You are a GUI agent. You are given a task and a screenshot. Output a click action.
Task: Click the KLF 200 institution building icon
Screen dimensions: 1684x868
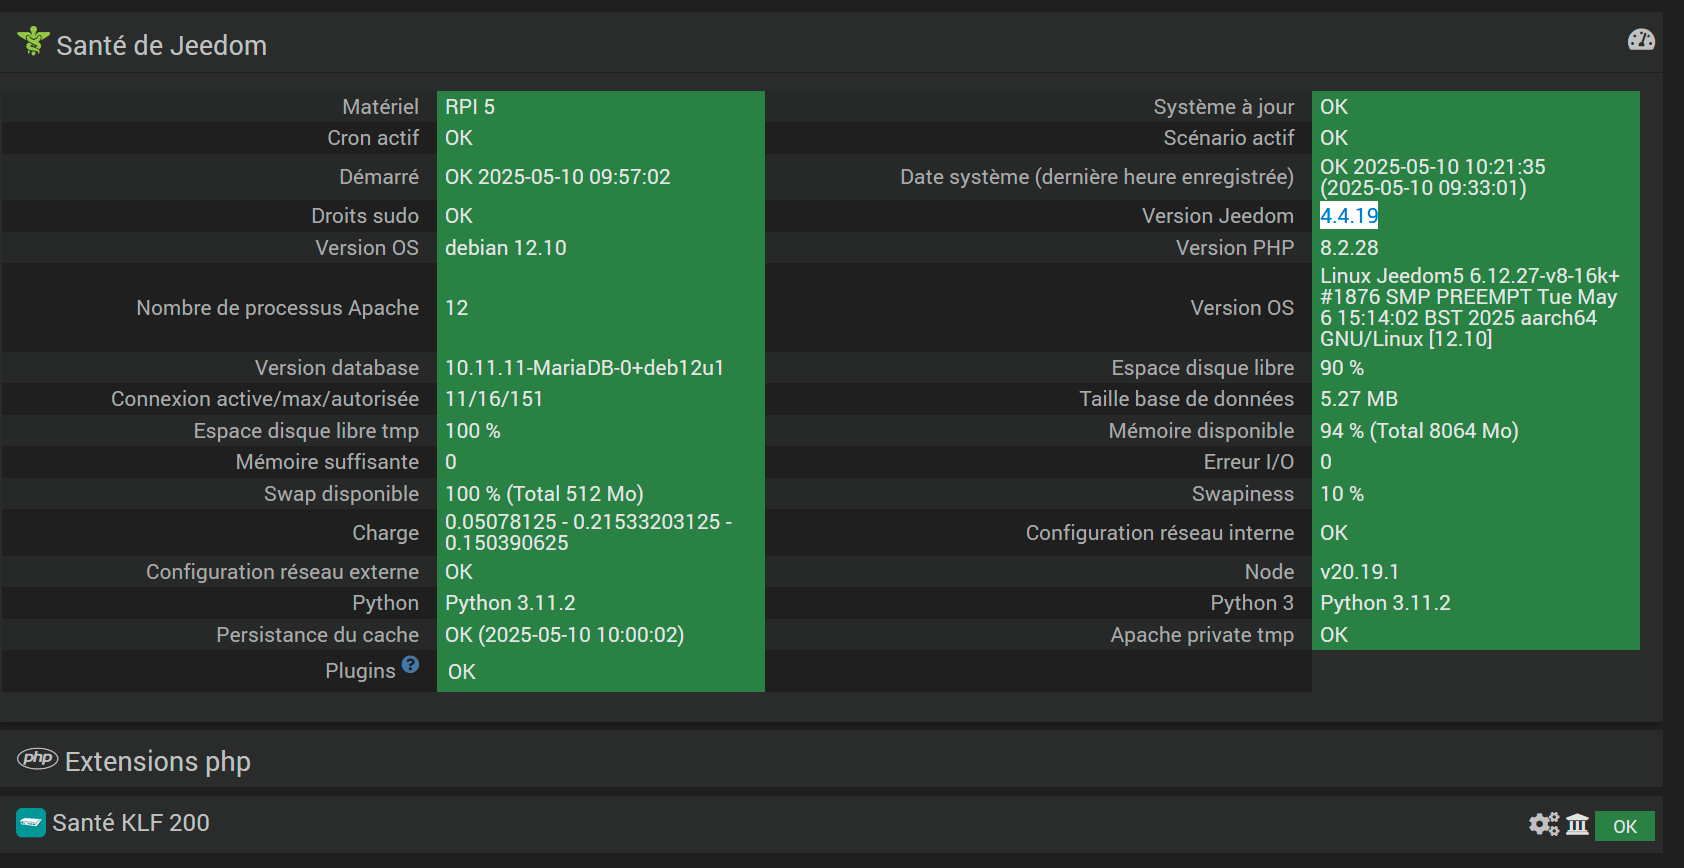(1578, 824)
